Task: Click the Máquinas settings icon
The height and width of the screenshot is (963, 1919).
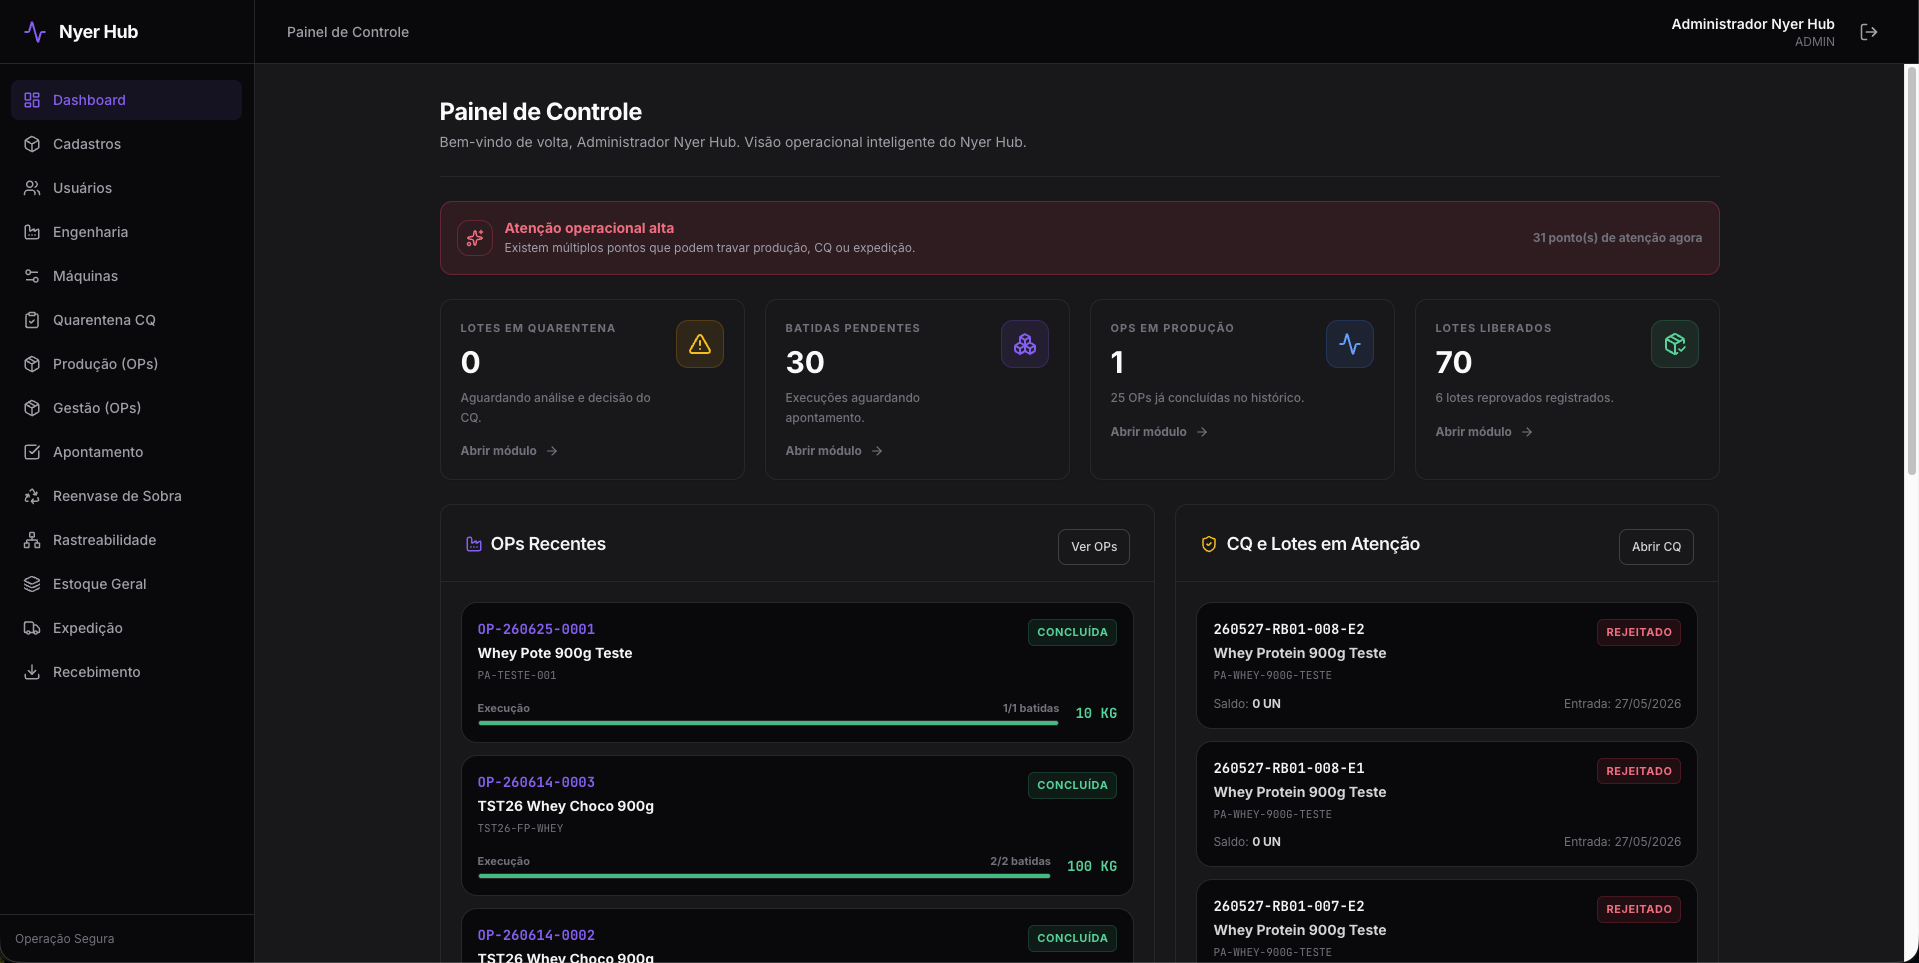Action: [32, 276]
